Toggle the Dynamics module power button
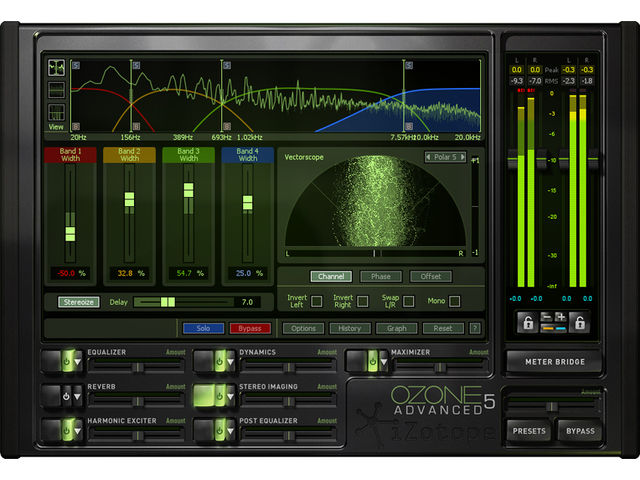The height and width of the screenshot is (480, 640). click(219, 362)
